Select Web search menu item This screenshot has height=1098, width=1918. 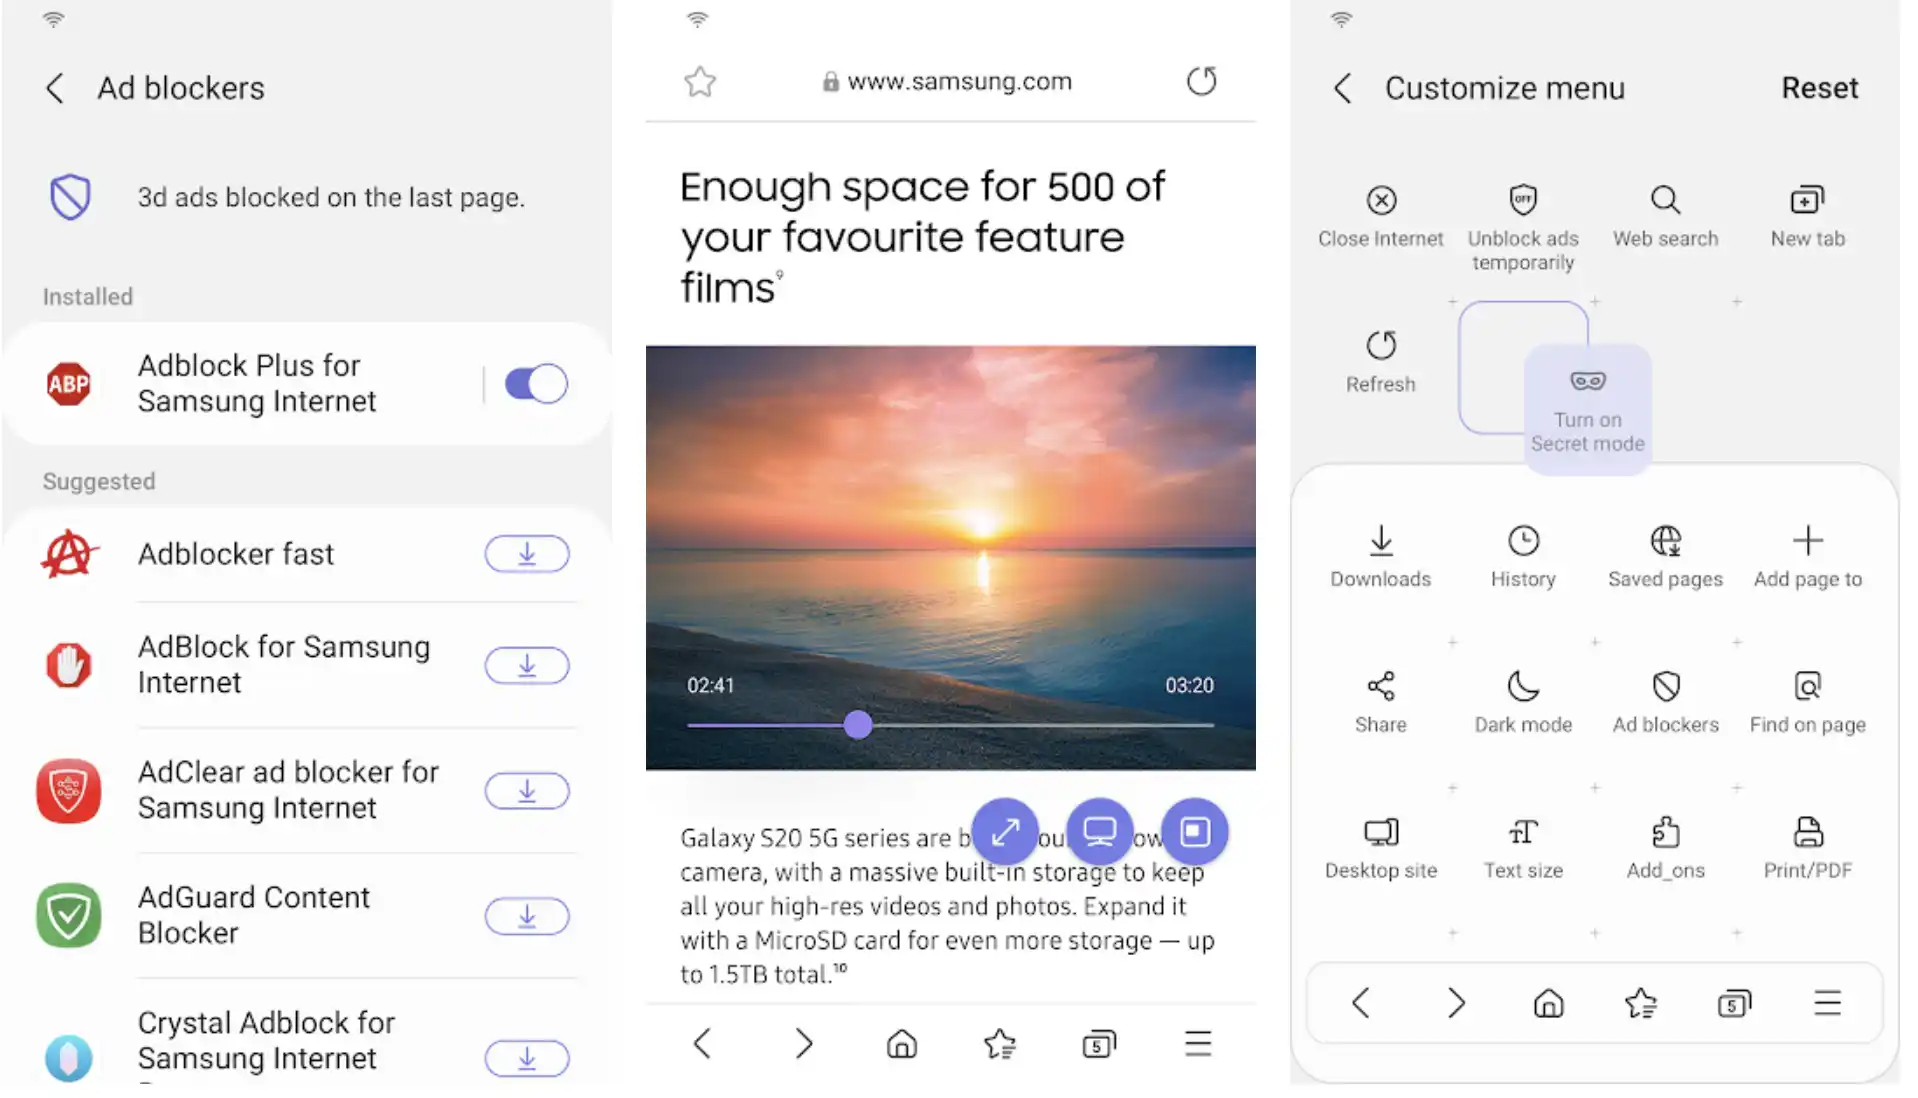[x=1665, y=216]
